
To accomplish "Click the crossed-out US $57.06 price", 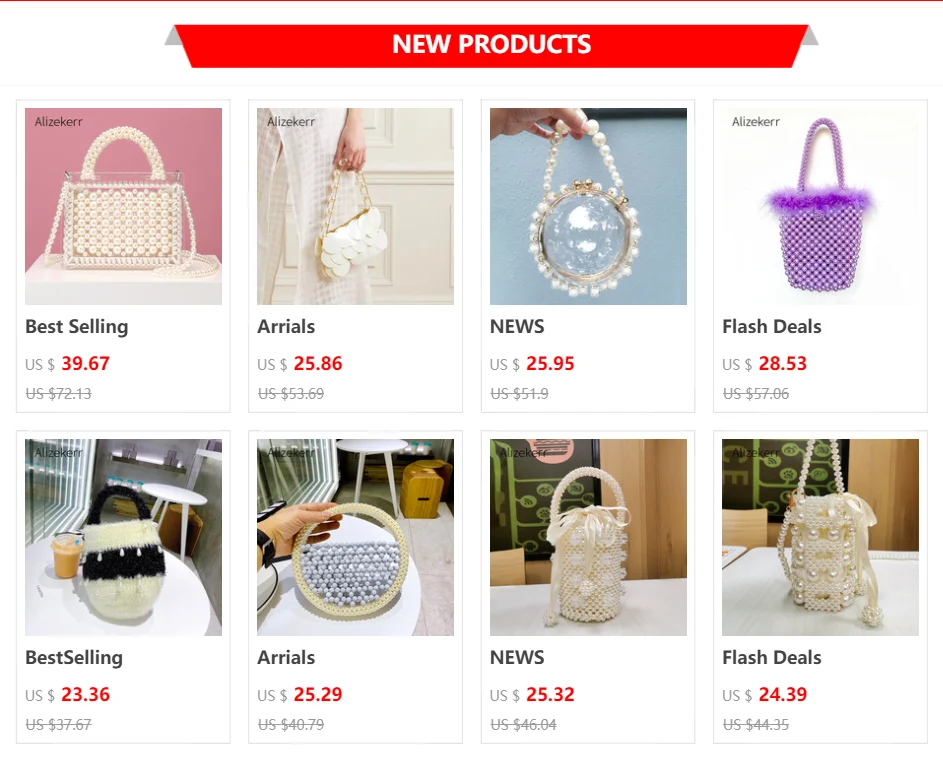I will click(755, 394).
